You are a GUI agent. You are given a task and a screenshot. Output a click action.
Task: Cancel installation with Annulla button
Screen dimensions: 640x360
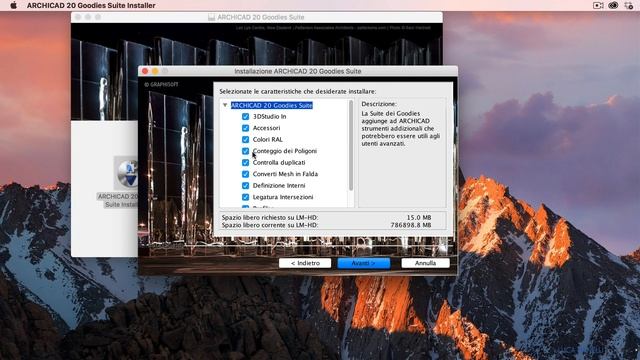click(425, 263)
